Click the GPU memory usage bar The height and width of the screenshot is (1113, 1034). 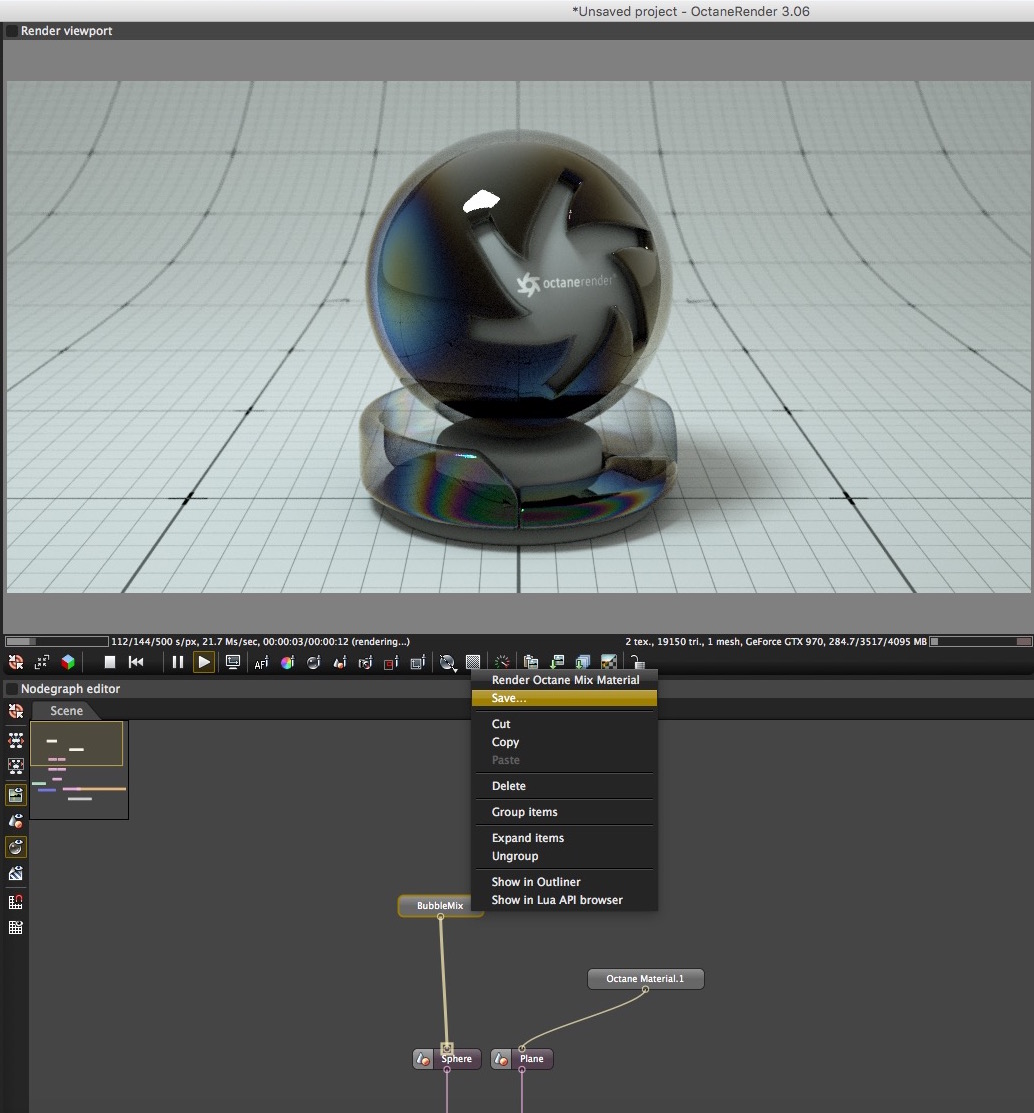coord(981,642)
